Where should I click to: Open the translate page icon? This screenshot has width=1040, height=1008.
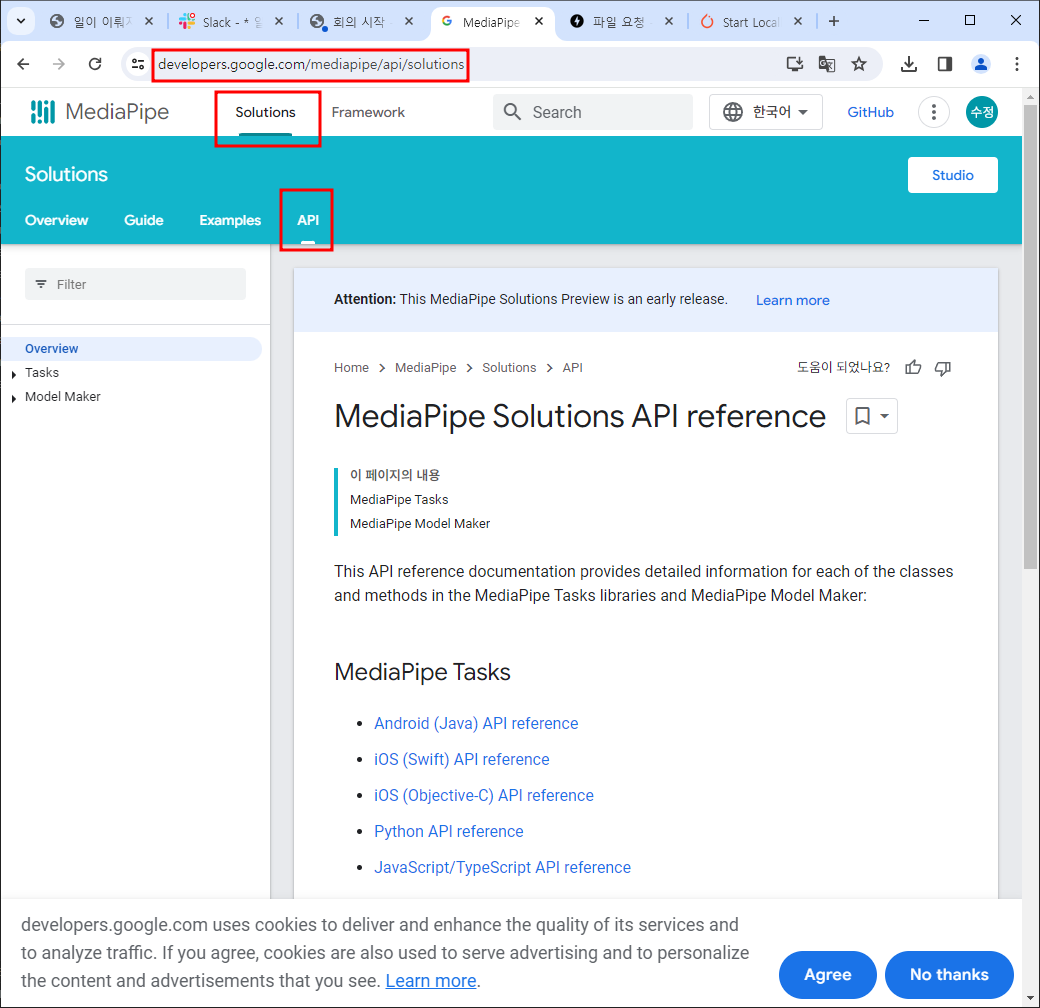pyautogui.click(x=826, y=64)
